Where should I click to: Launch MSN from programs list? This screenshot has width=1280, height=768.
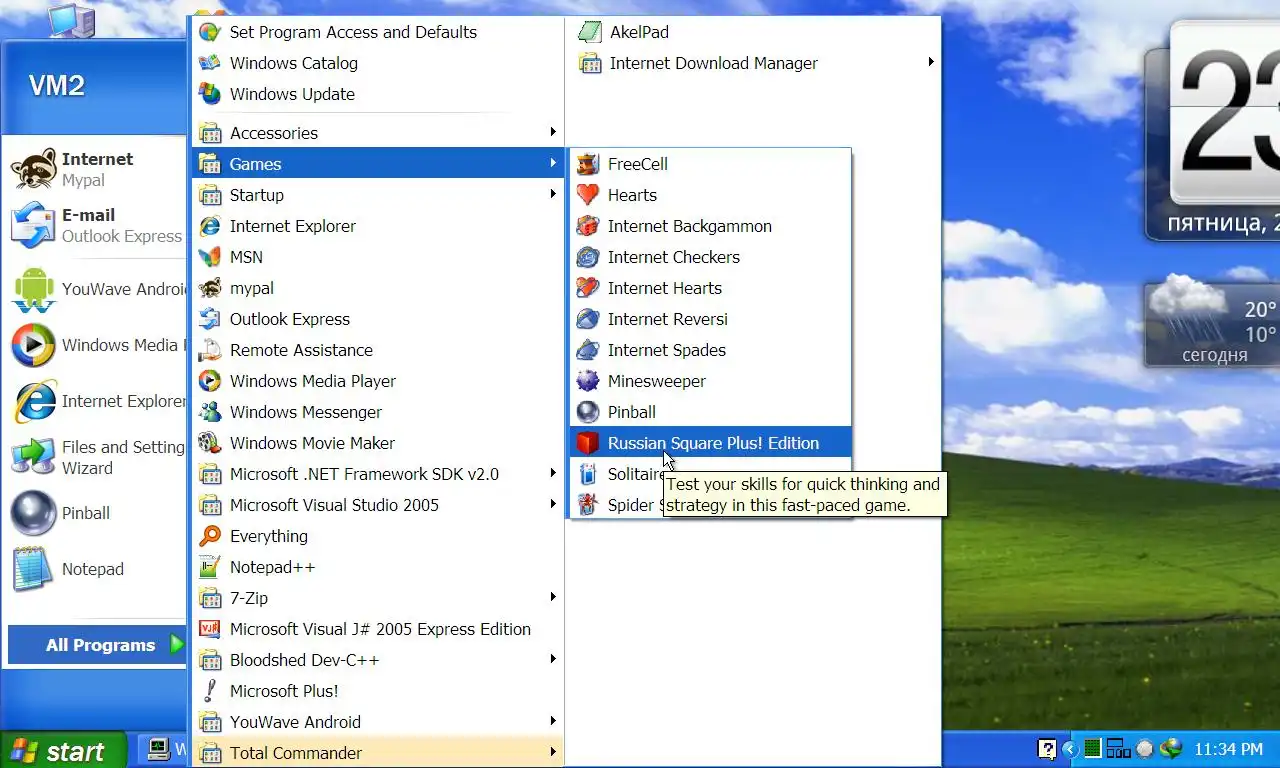378,257
